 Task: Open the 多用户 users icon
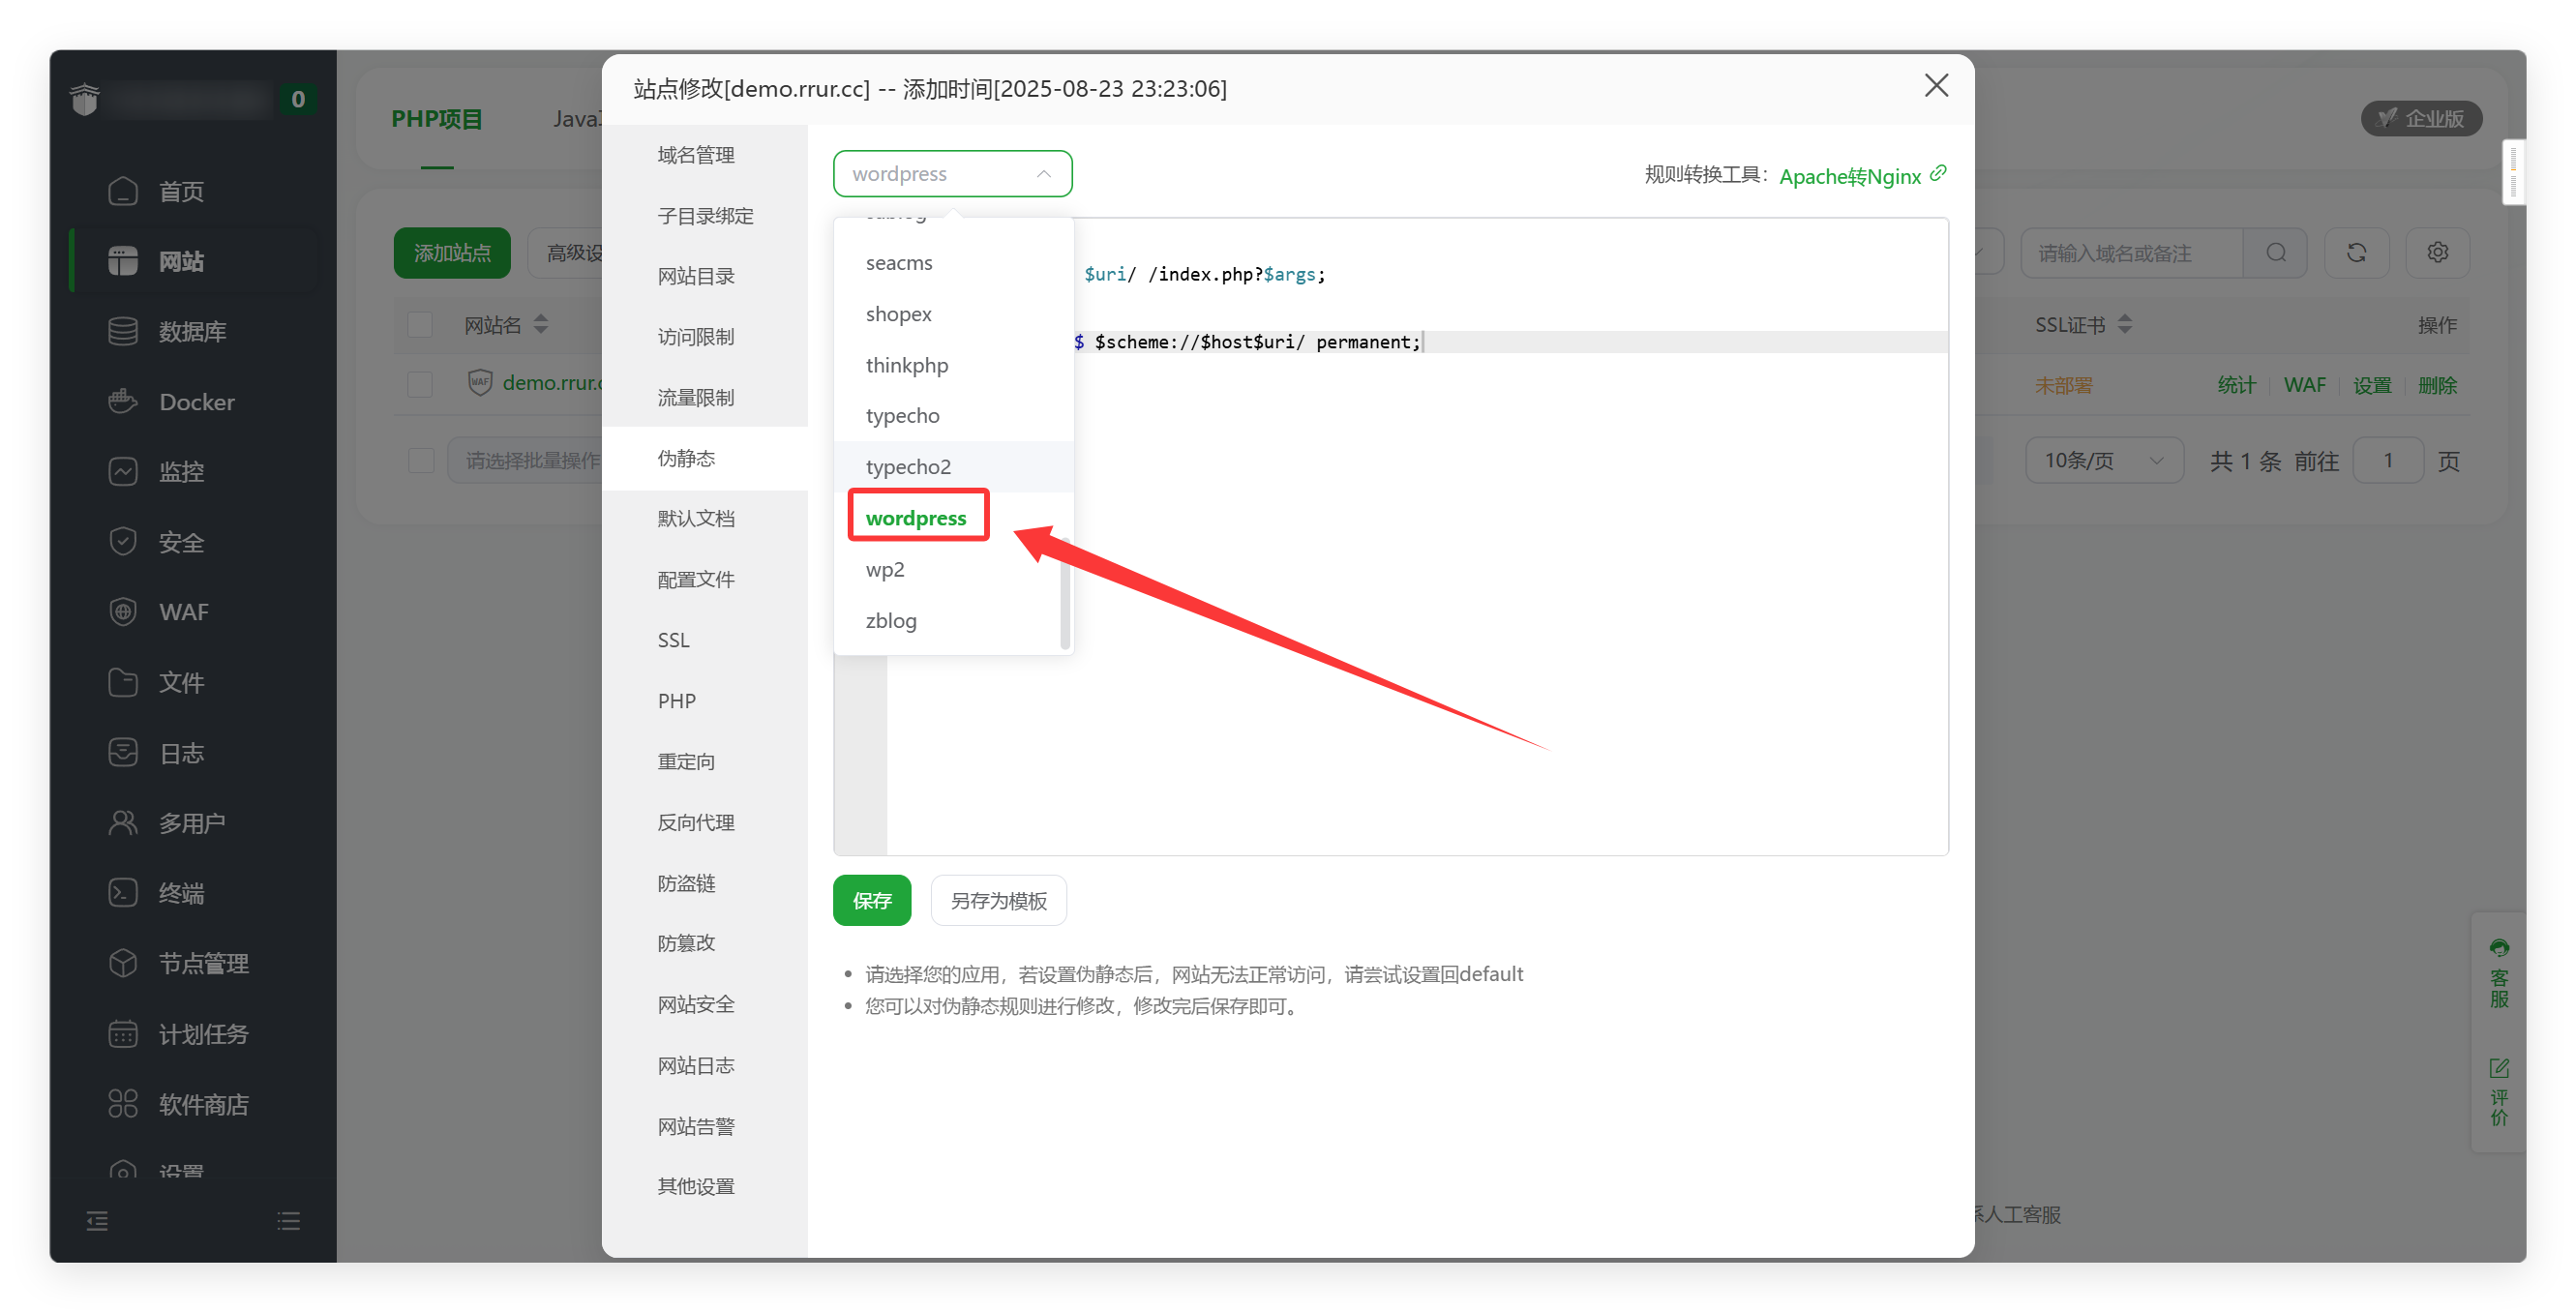pos(122,823)
